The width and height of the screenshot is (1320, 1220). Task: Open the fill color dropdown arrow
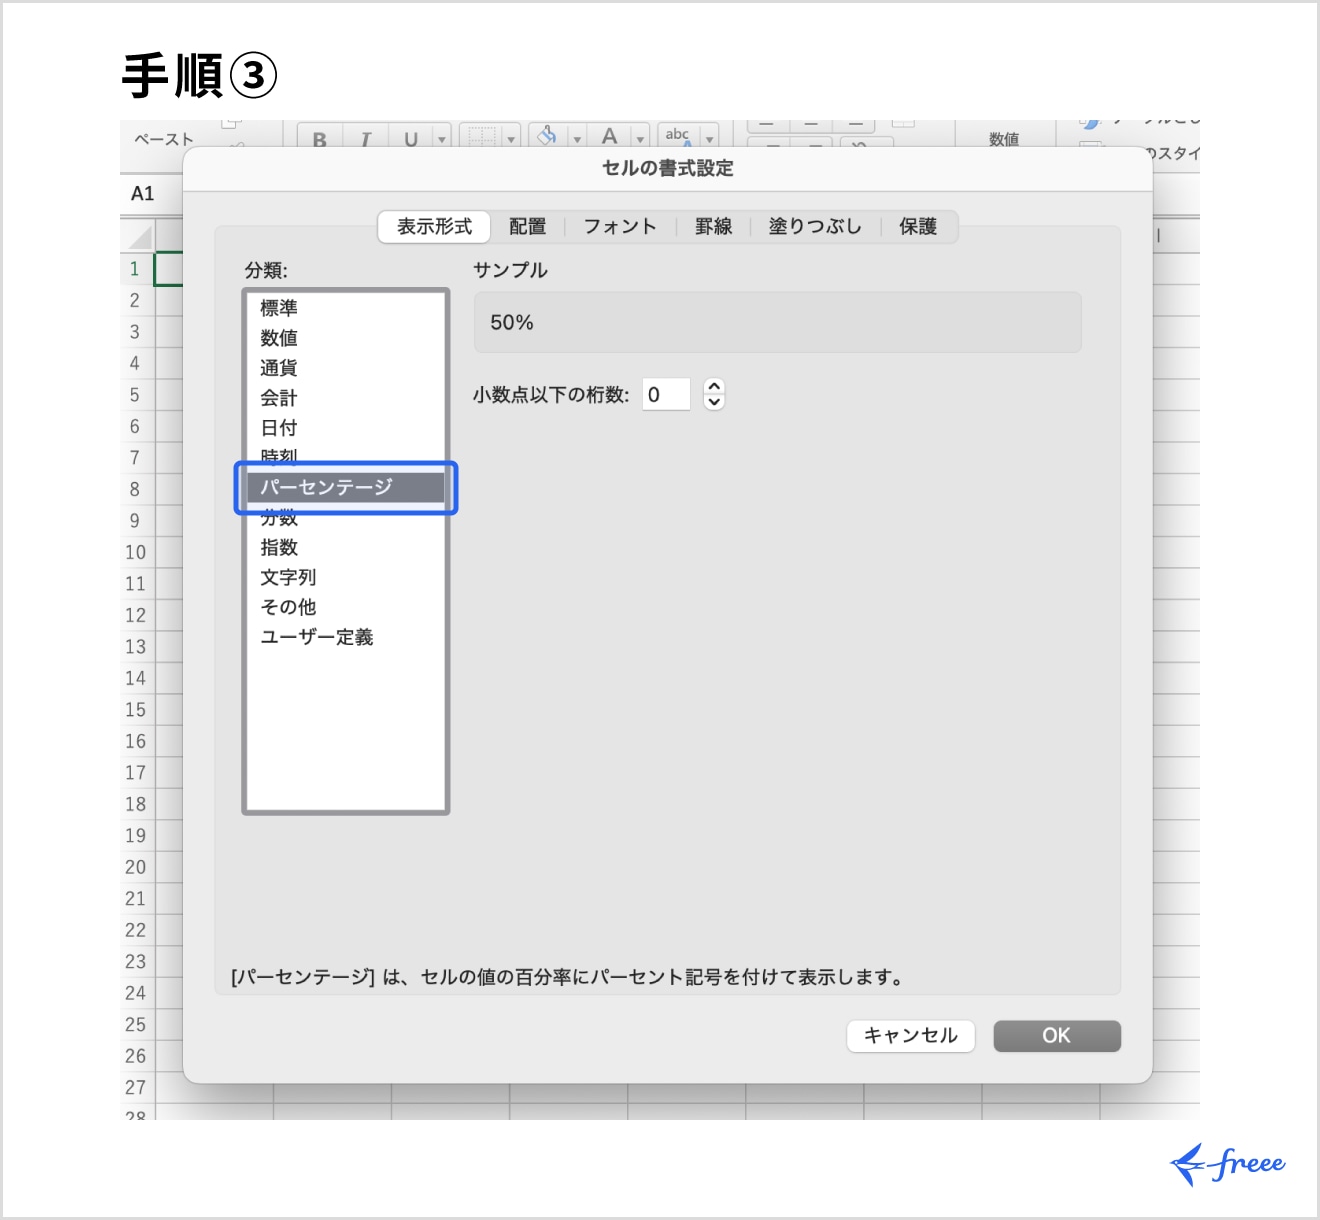[x=575, y=137]
